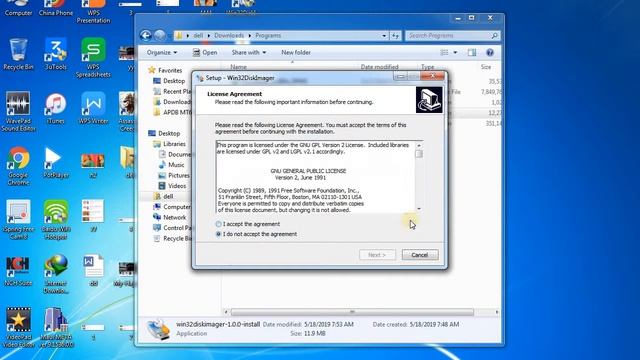Open the Share with dropdown

249,52
